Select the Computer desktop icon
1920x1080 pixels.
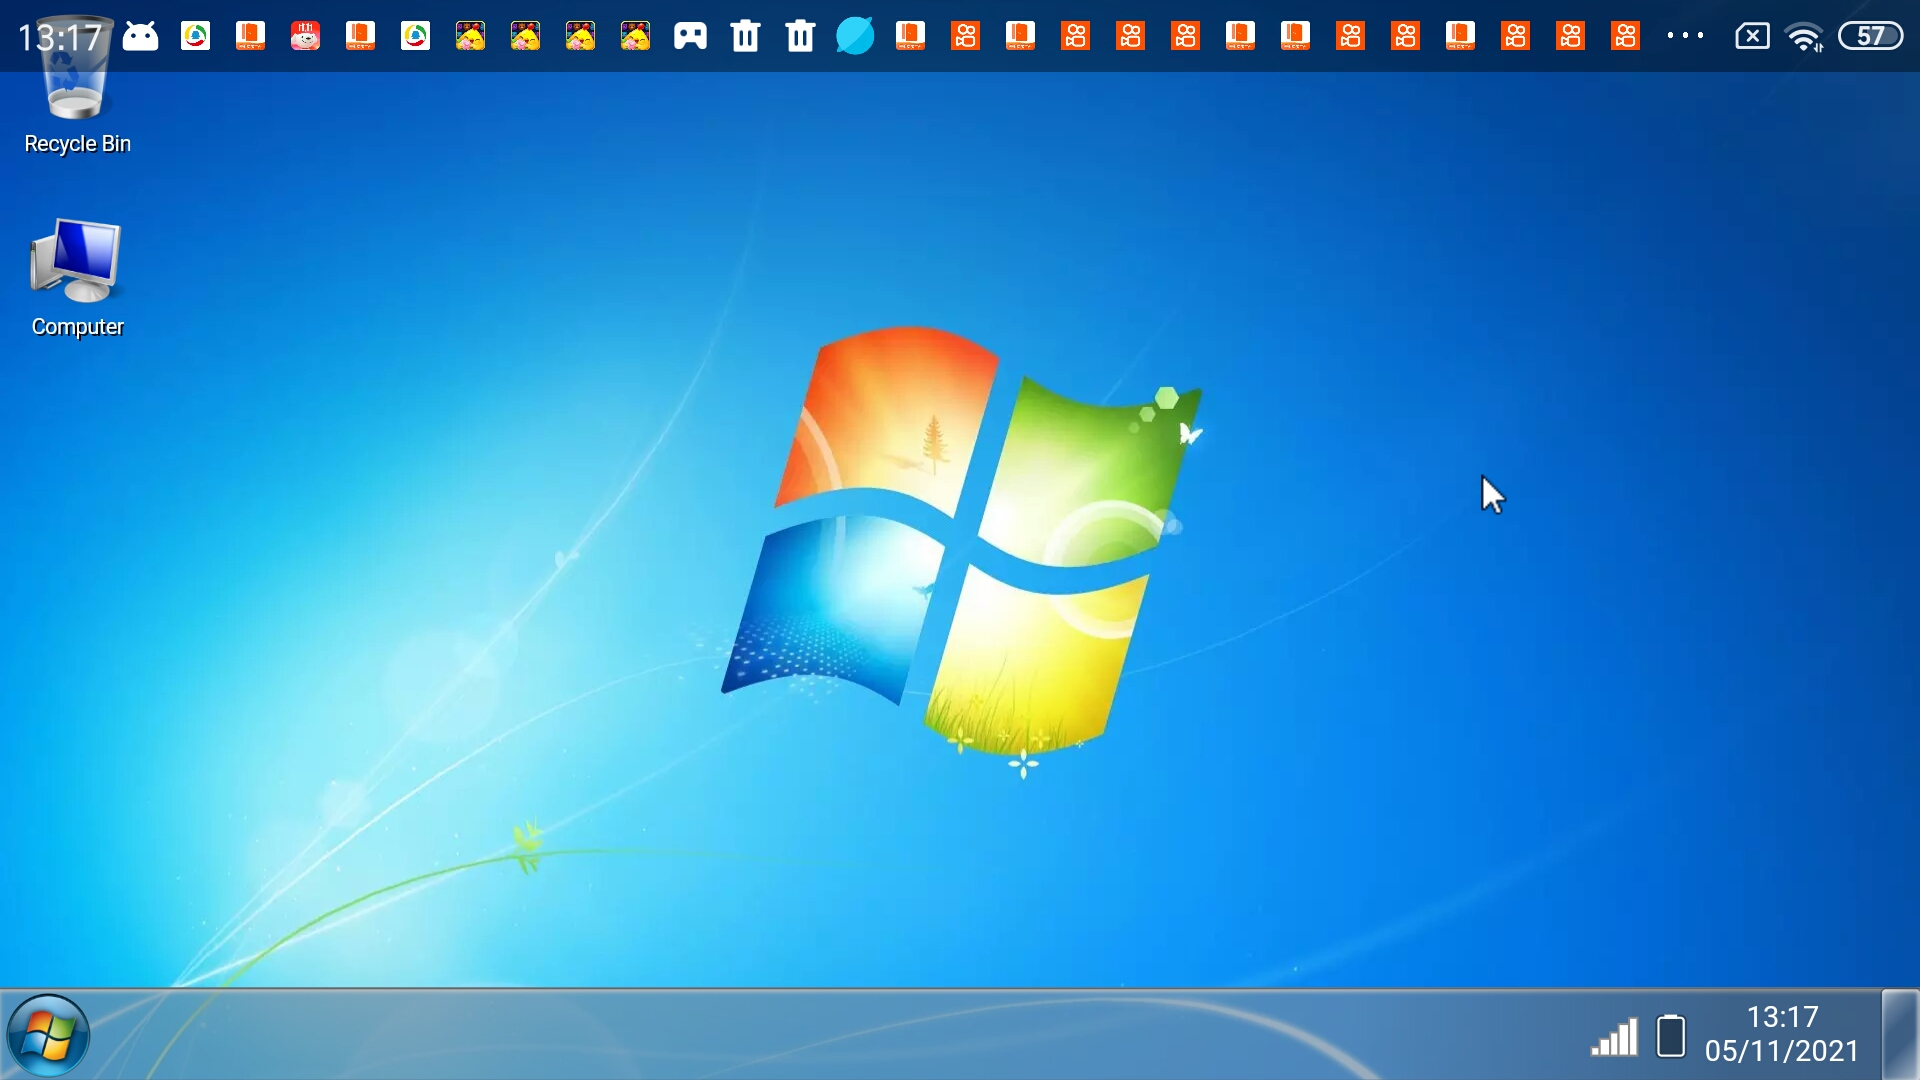76,260
